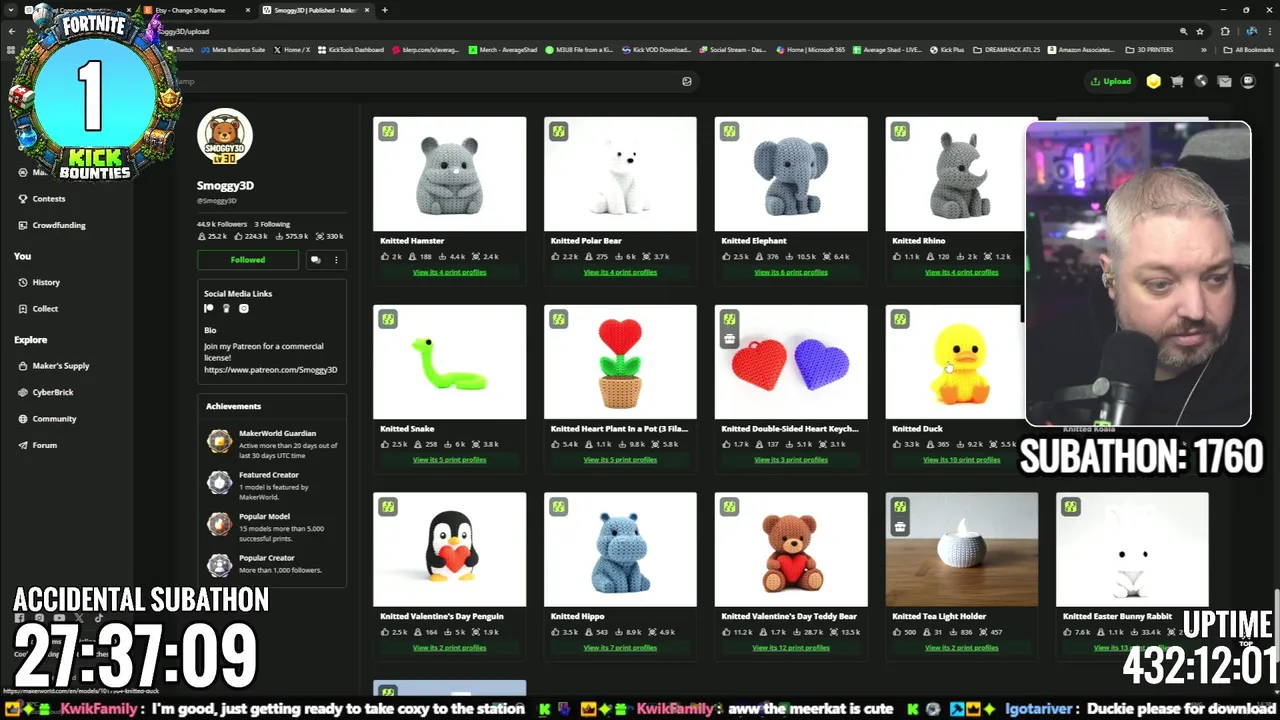Switch to the Smoggy3D Published browser tab
Image resolution: width=1280 pixels, height=720 pixels.
tap(315, 10)
